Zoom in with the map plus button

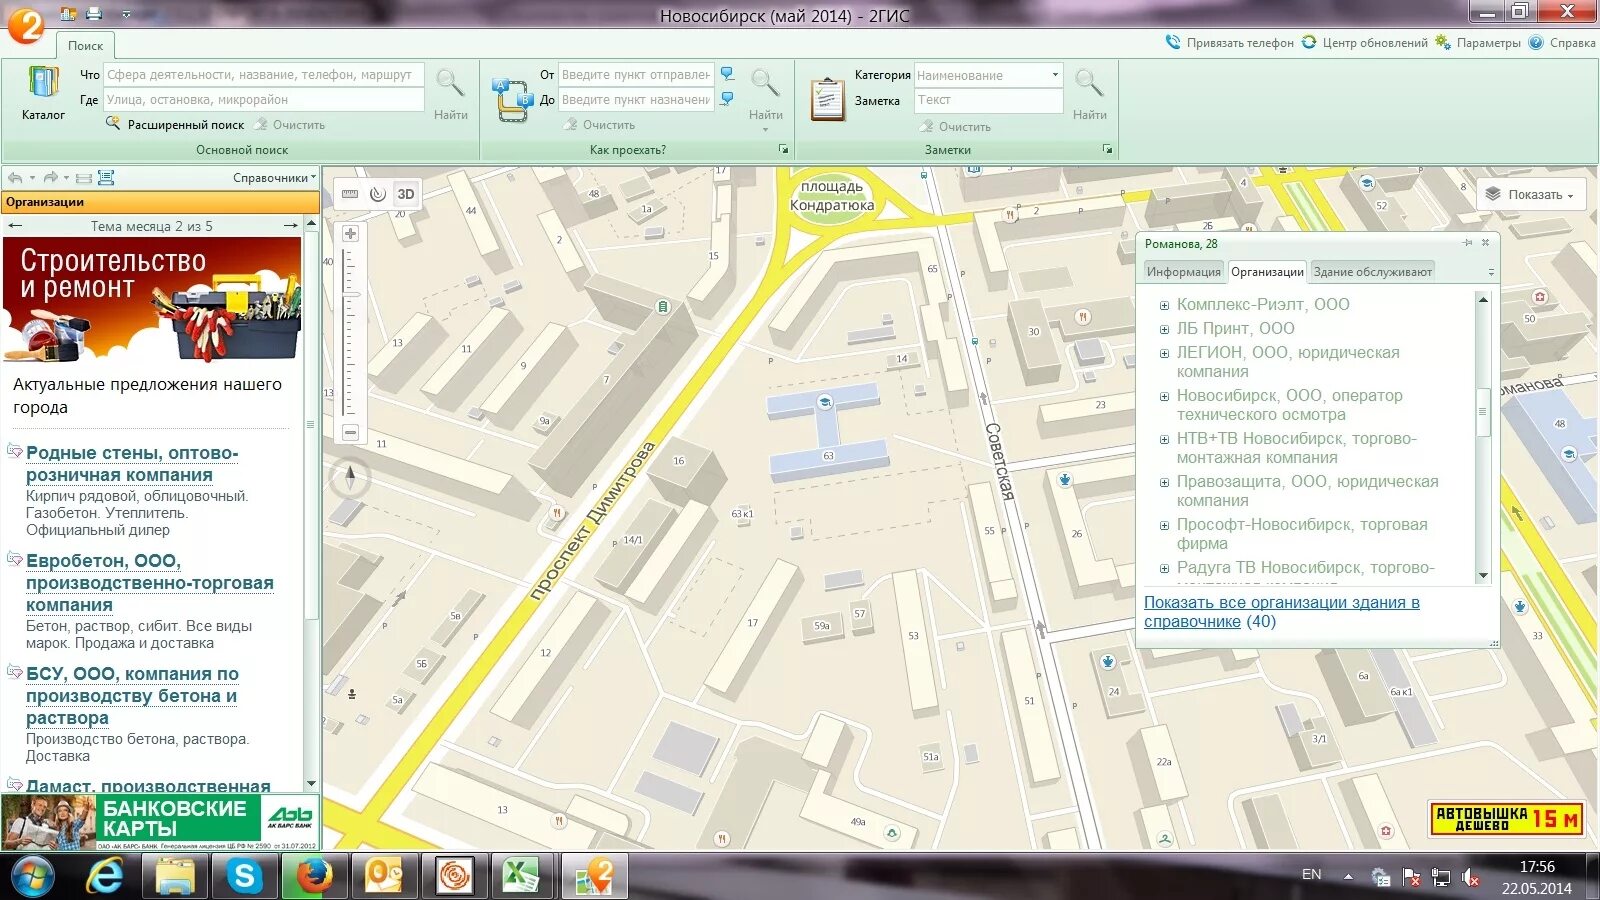coord(350,234)
